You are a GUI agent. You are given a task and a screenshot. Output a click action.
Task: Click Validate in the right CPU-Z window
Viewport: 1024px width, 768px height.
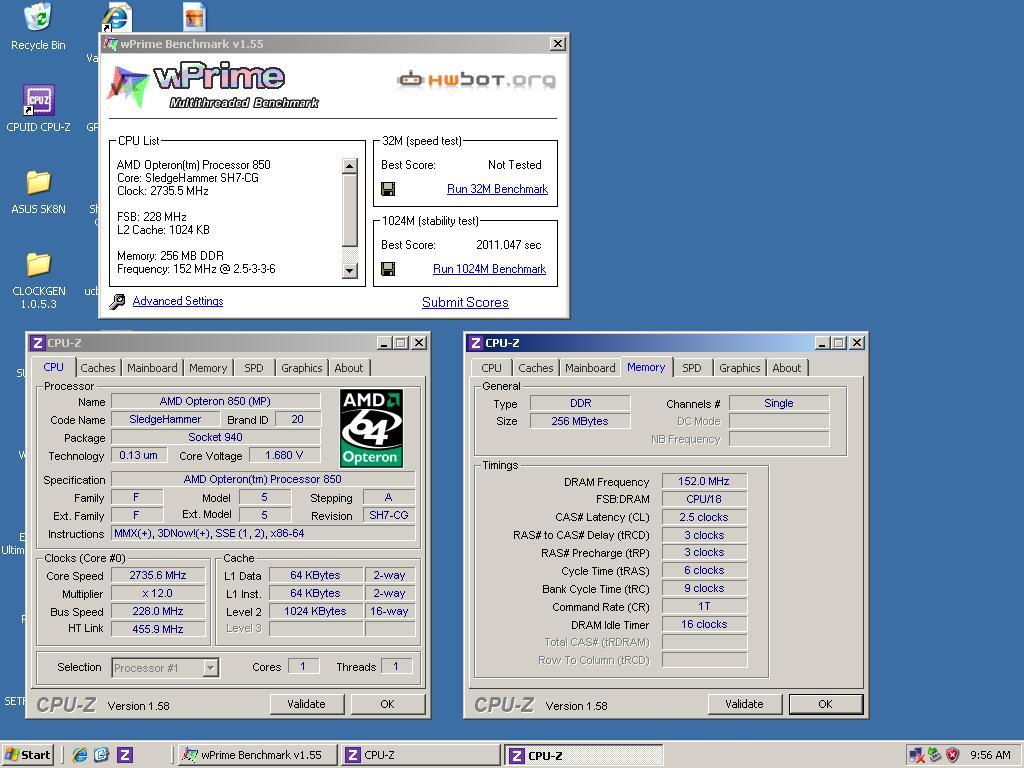744,704
